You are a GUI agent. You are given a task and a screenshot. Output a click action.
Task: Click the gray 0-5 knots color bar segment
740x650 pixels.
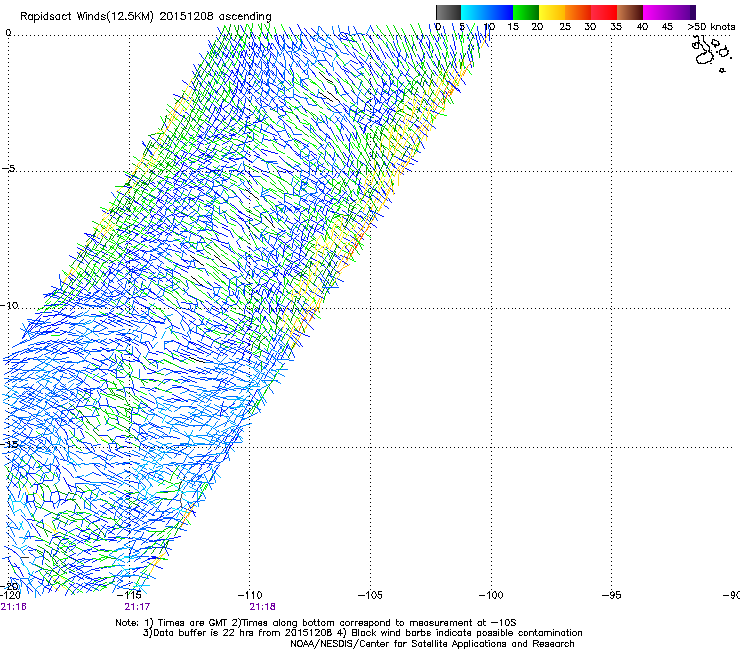(448, 12)
